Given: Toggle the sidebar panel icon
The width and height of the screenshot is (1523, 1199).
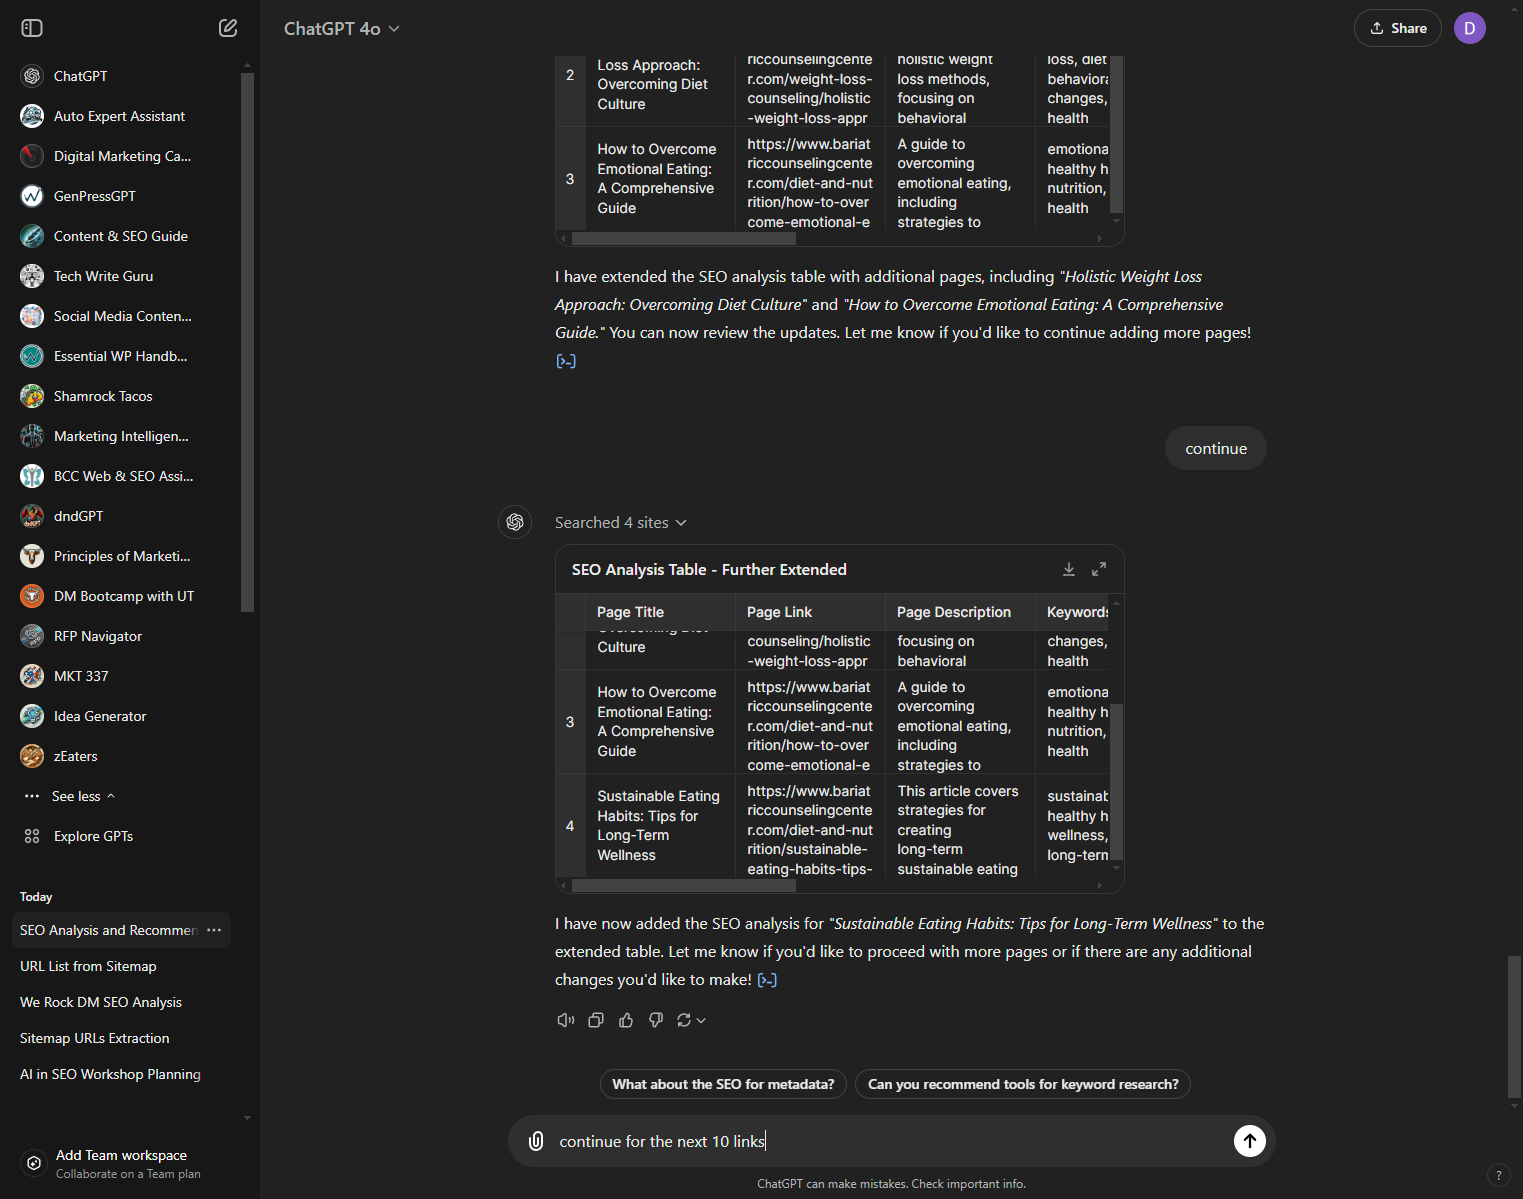Looking at the screenshot, I should coord(32,28).
